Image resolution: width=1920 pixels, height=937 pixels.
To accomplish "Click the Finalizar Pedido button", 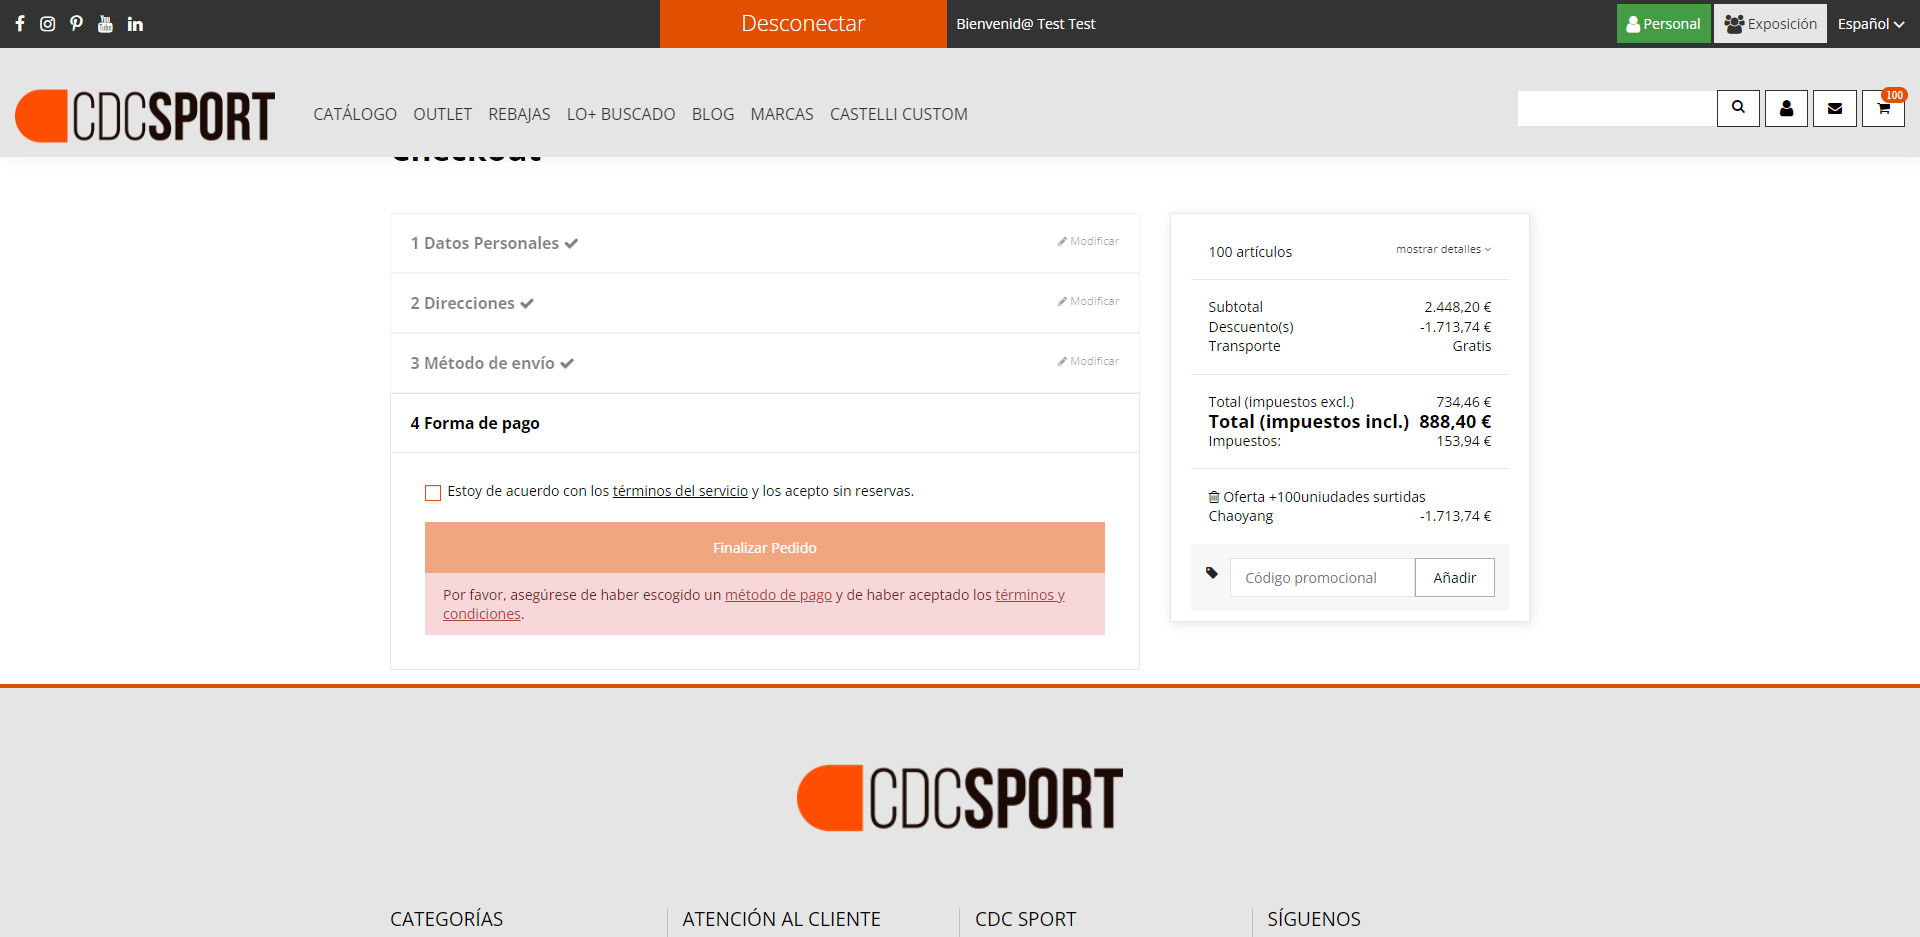I will click(x=765, y=548).
